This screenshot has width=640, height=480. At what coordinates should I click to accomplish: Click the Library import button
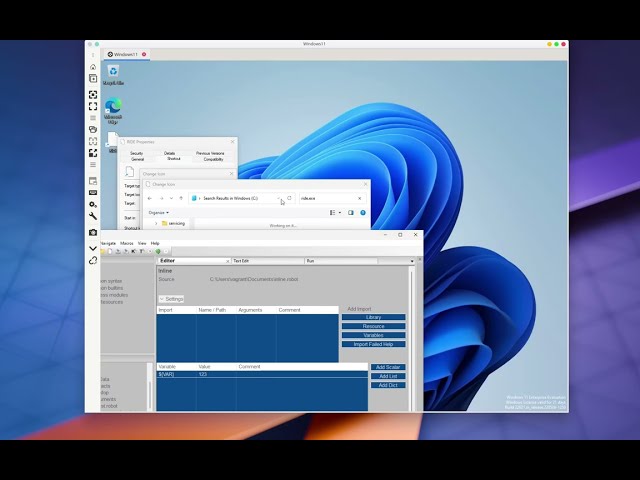(373, 317)
